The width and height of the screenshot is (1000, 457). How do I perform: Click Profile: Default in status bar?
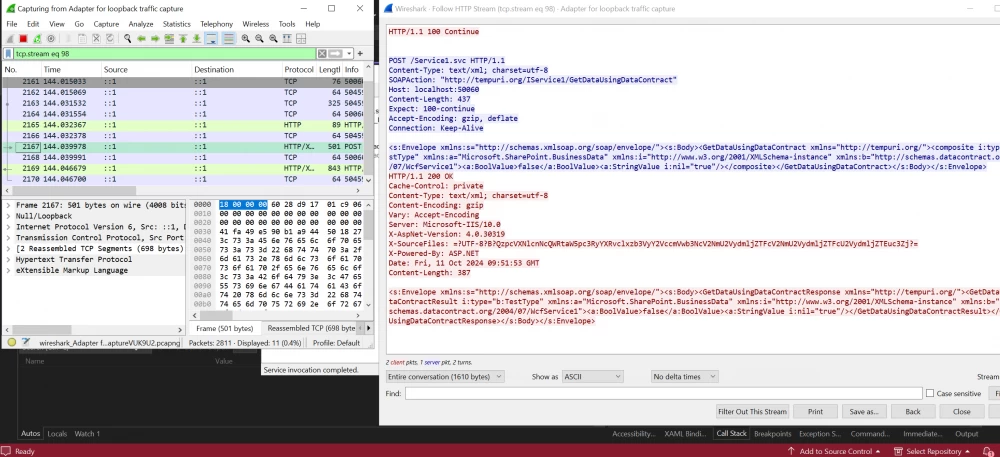pyautogui.click(x=336, y=343)
